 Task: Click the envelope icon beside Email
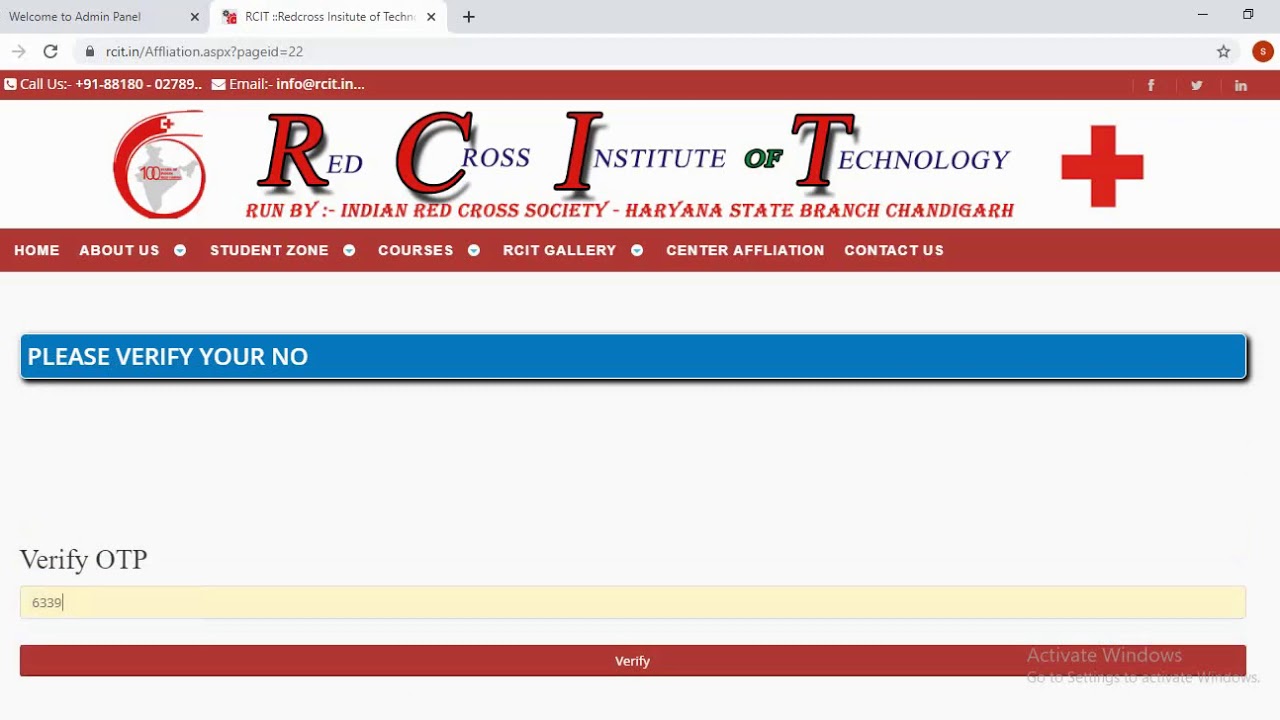(218, 84)
